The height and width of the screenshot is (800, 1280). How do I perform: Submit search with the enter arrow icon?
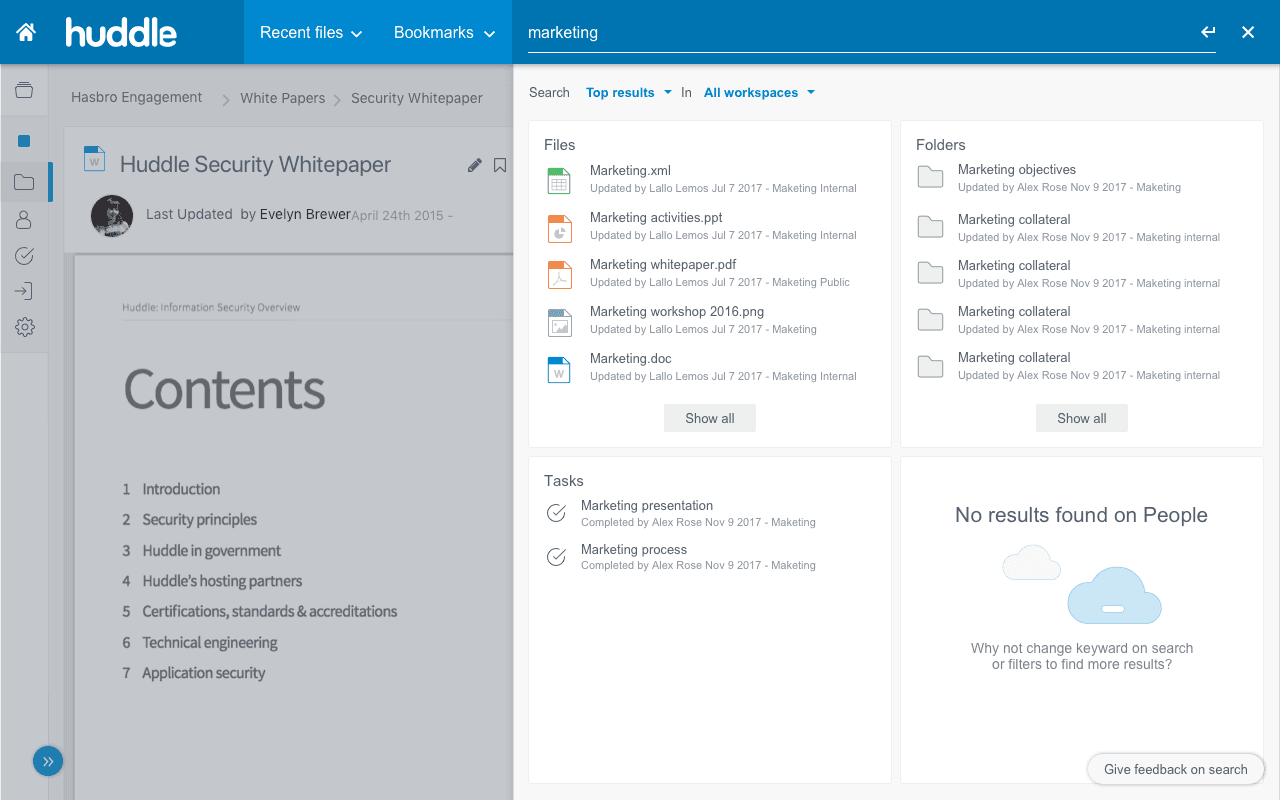tap(1208, 32)
